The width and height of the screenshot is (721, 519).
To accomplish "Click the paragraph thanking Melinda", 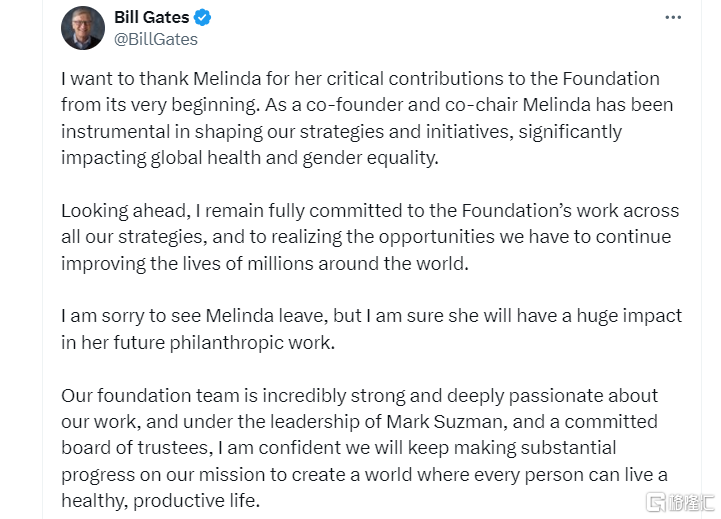I will [360, 118].
